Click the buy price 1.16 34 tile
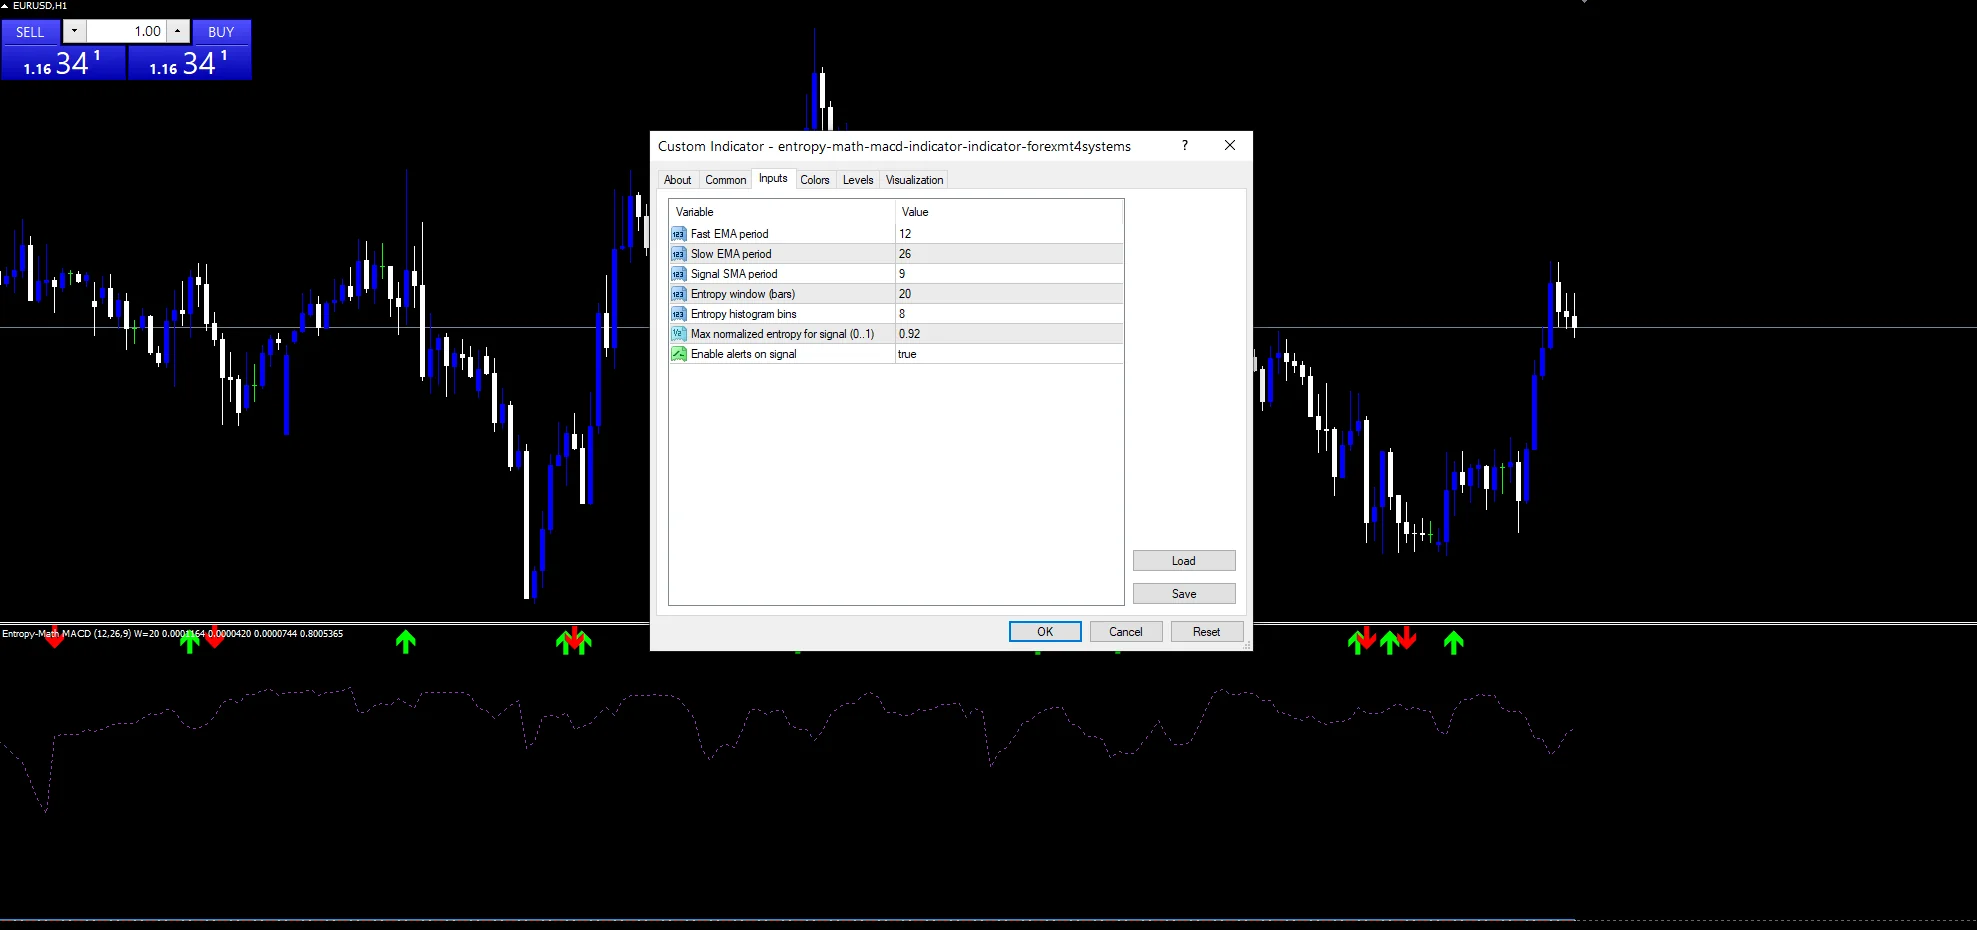The width and height of the screenshot is (1977, 930). tap(189, 63)
